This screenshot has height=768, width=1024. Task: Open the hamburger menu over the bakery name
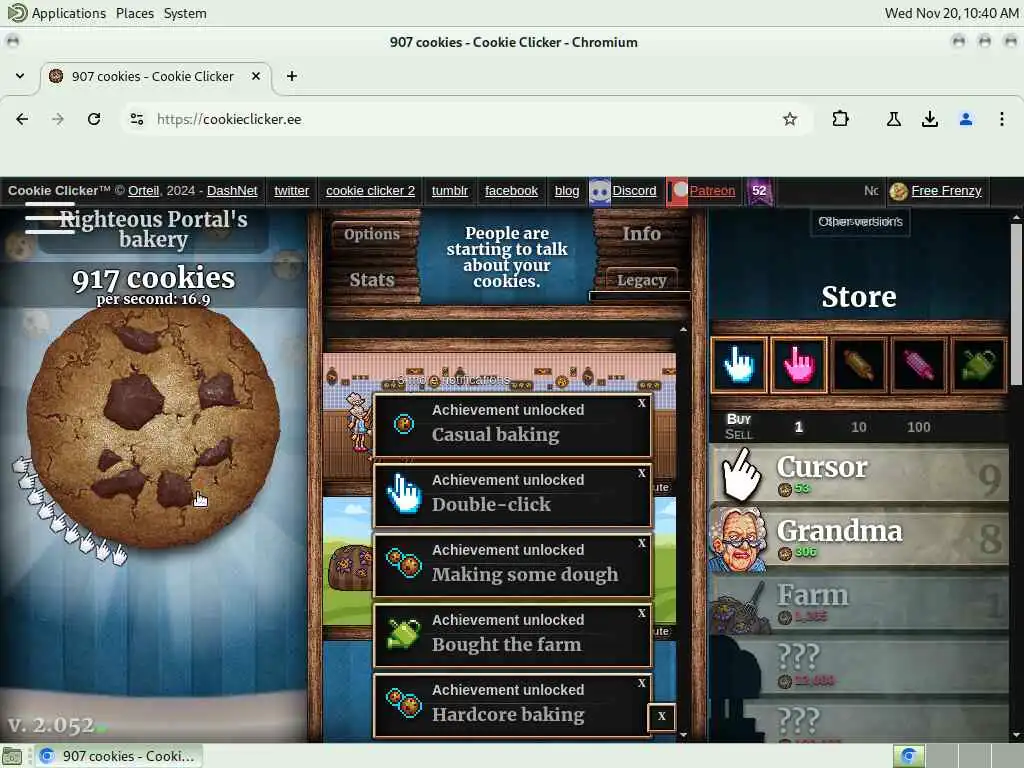(x=50, y=217)
